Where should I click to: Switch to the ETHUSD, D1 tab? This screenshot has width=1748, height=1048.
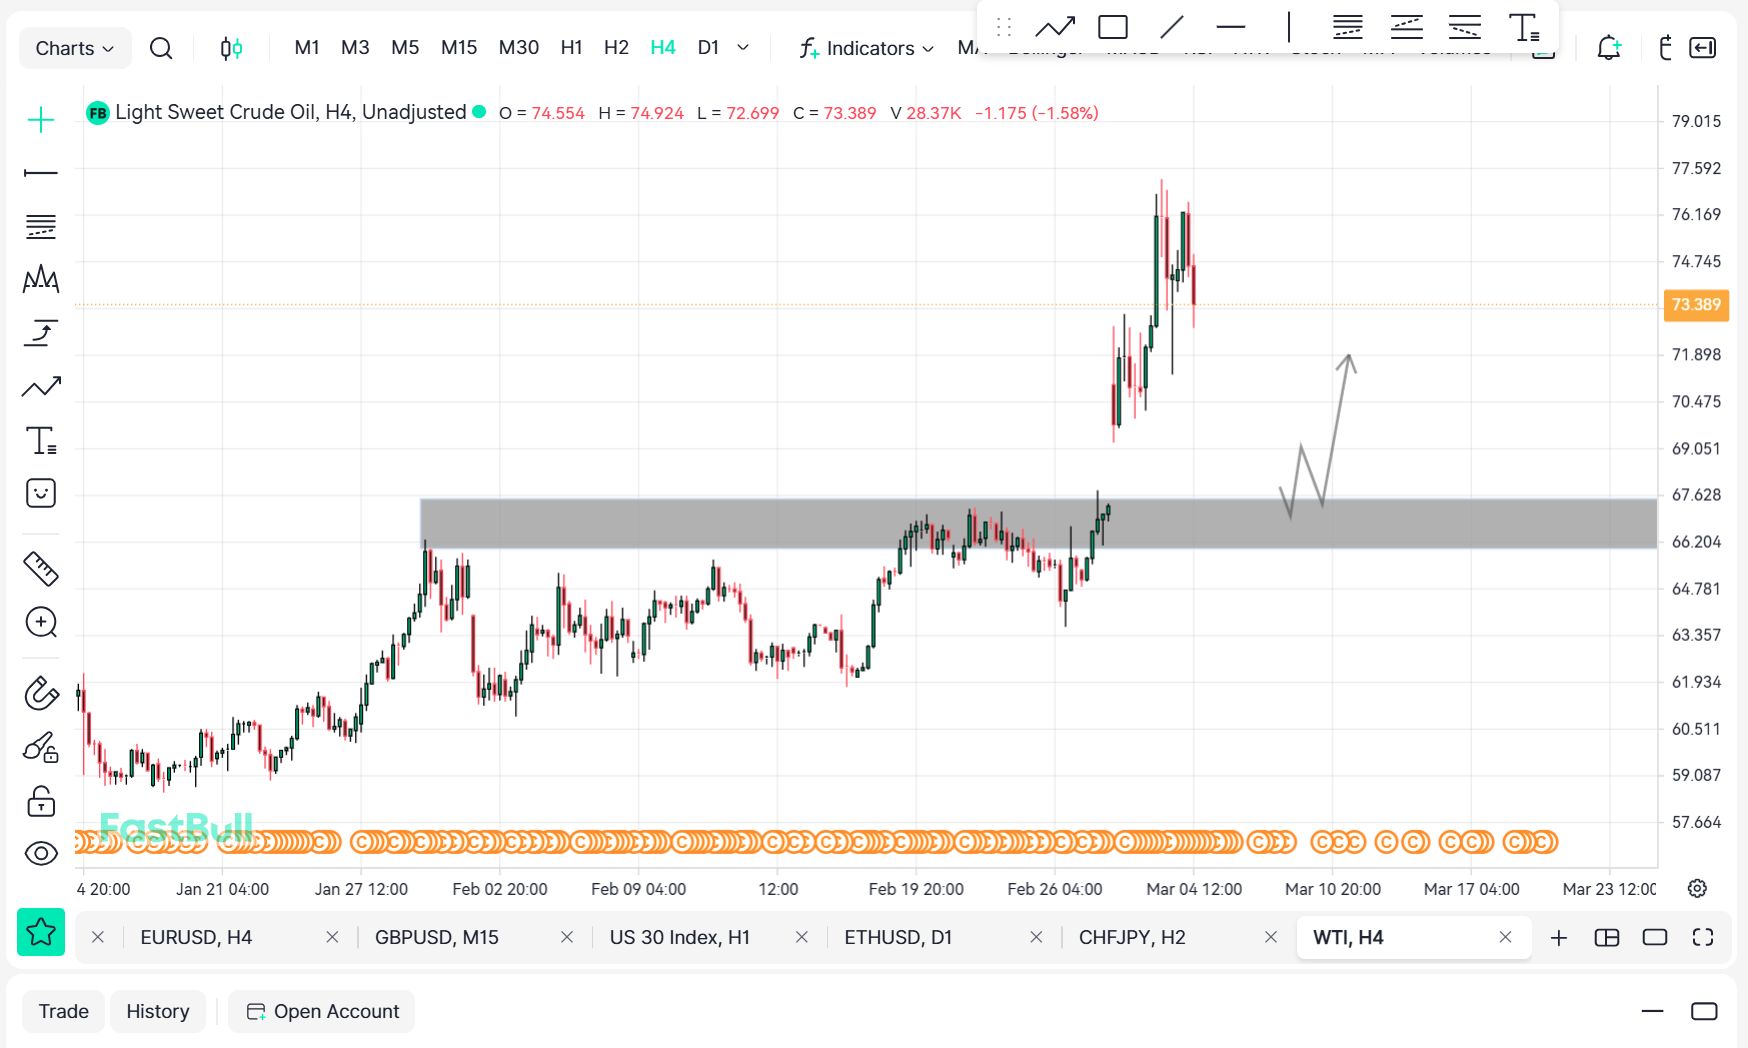(897, 937)
